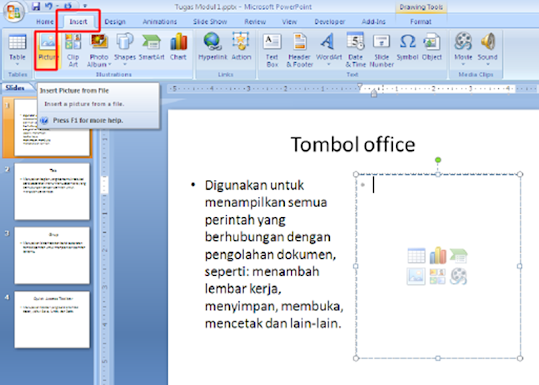Click the insert table icon in placeholder
Image resolution: width=539 pixels, height=385 pixels.
tap(416, 255)
